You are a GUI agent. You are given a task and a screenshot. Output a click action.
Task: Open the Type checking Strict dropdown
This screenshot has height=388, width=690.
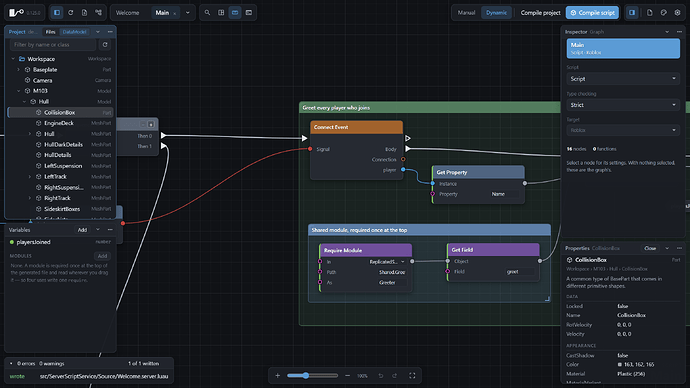click(623, 105)
